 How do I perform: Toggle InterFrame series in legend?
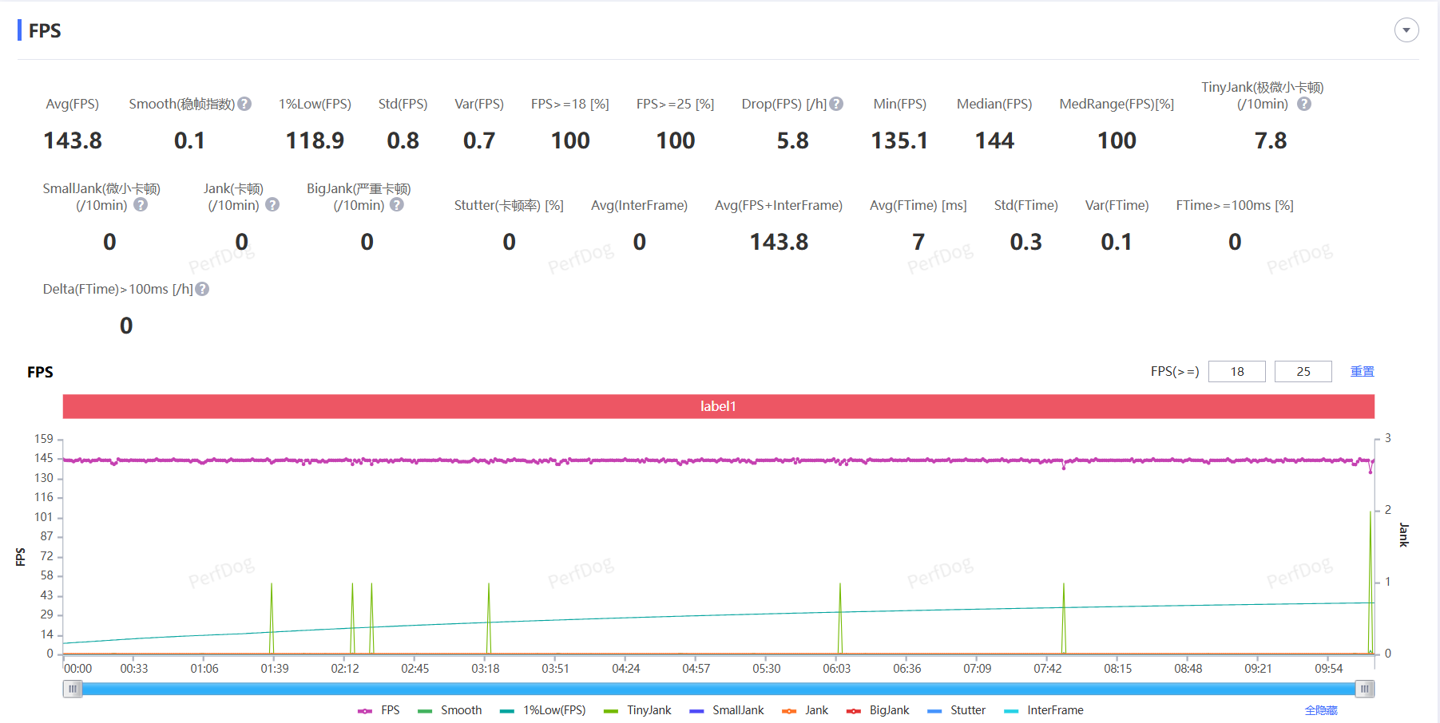tap(1044, 710)
